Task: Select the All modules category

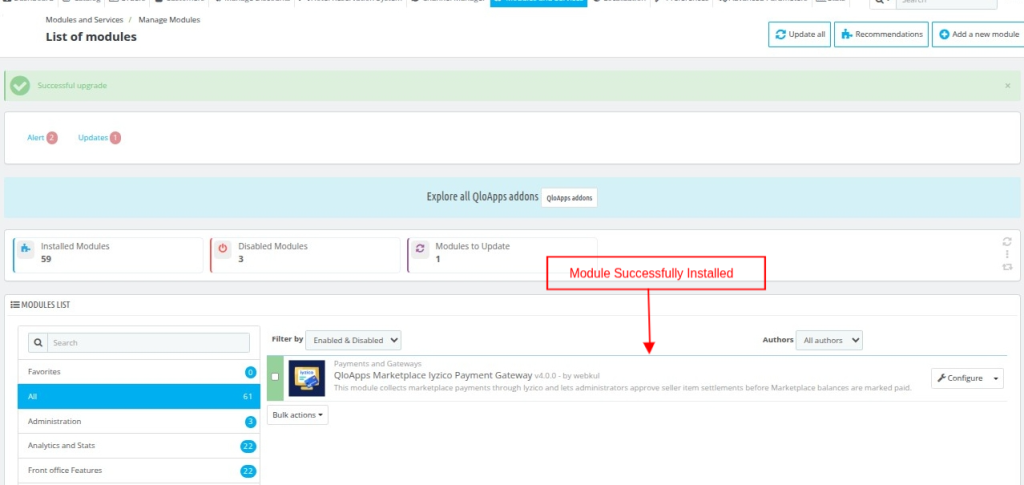Action: pos(139,396)
